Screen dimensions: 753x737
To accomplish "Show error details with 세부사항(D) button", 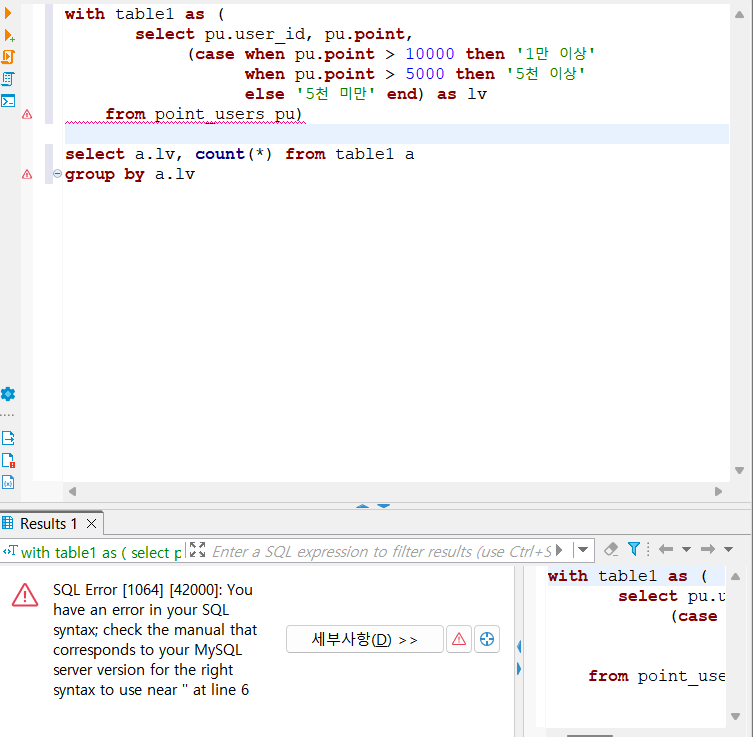I will tap(364, 639).
